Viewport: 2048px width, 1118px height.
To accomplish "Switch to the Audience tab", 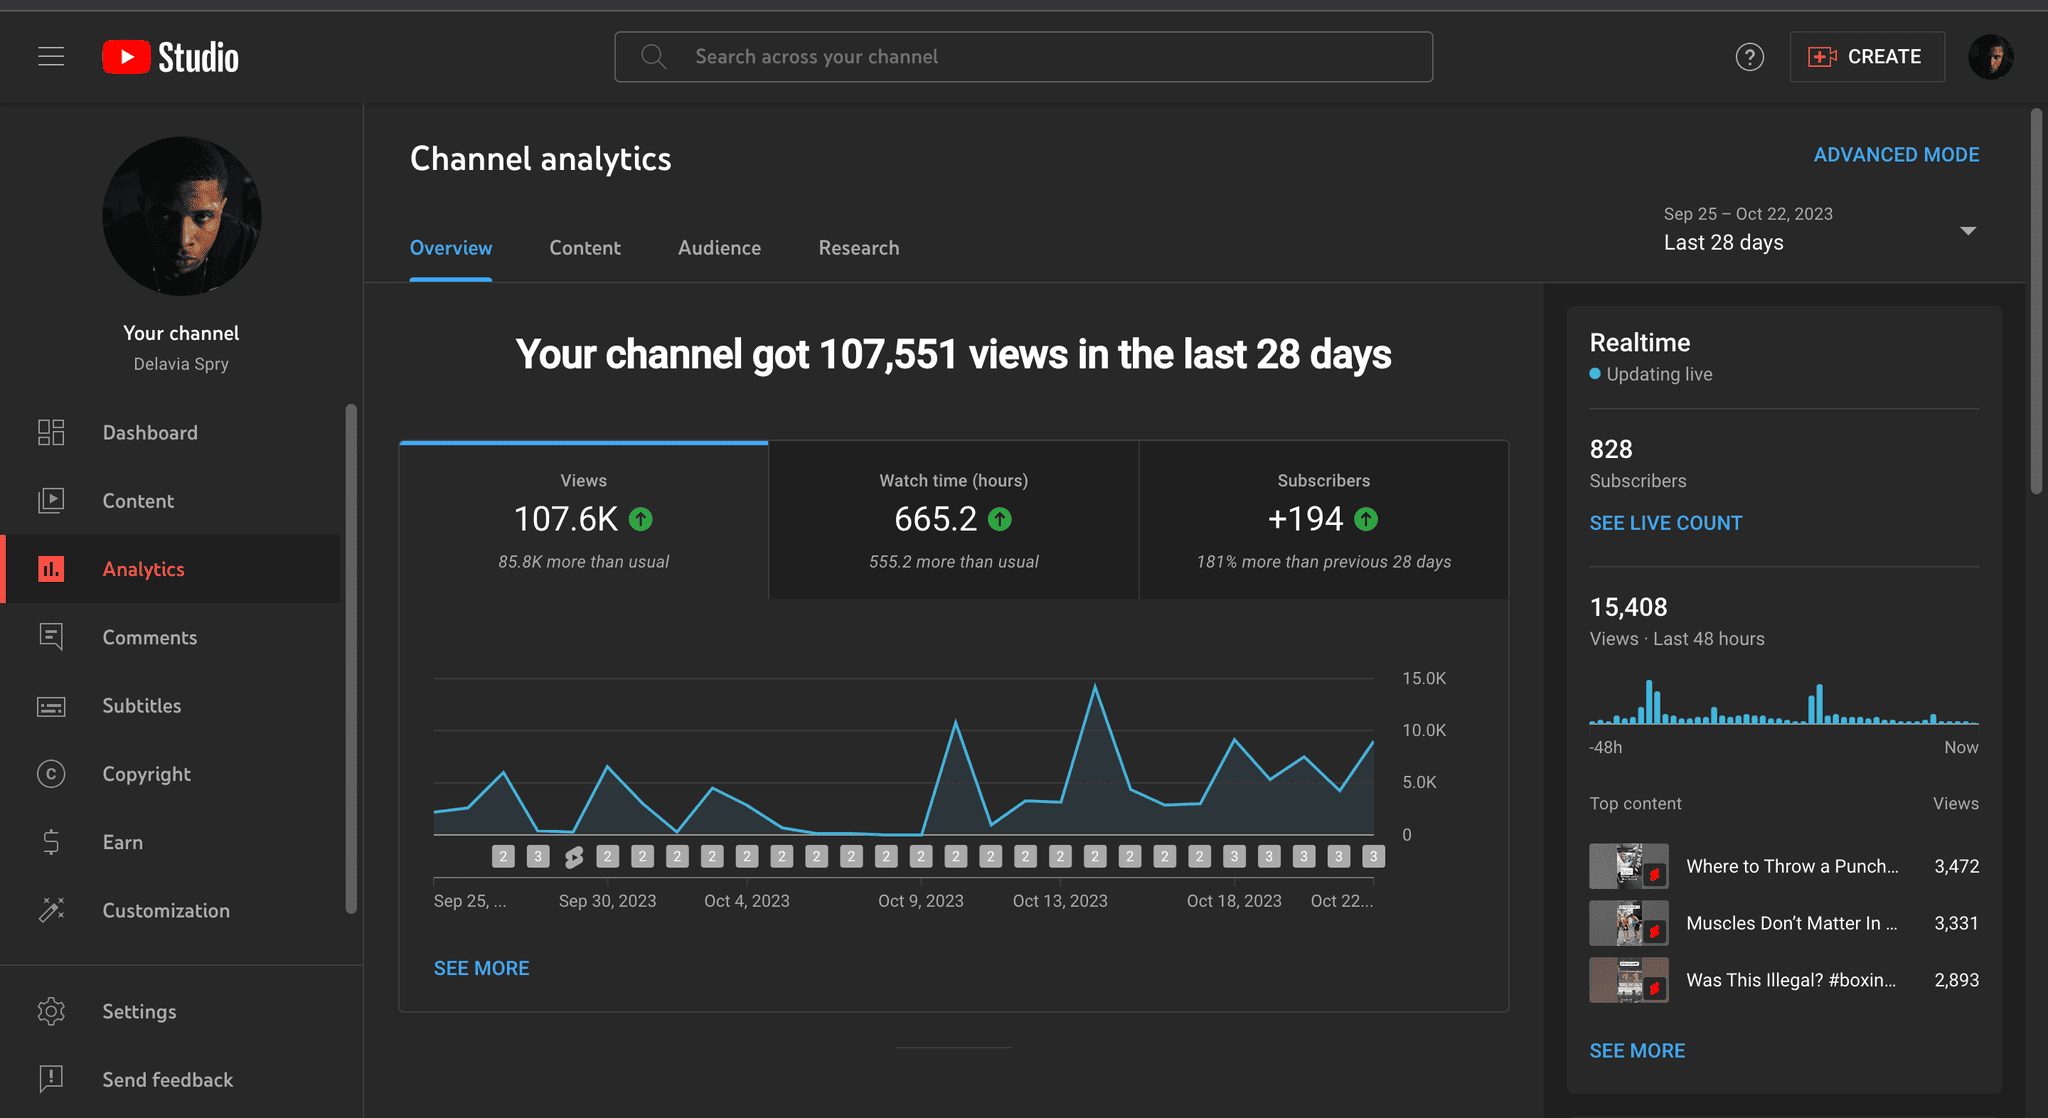I will click(x=719, y=248).
